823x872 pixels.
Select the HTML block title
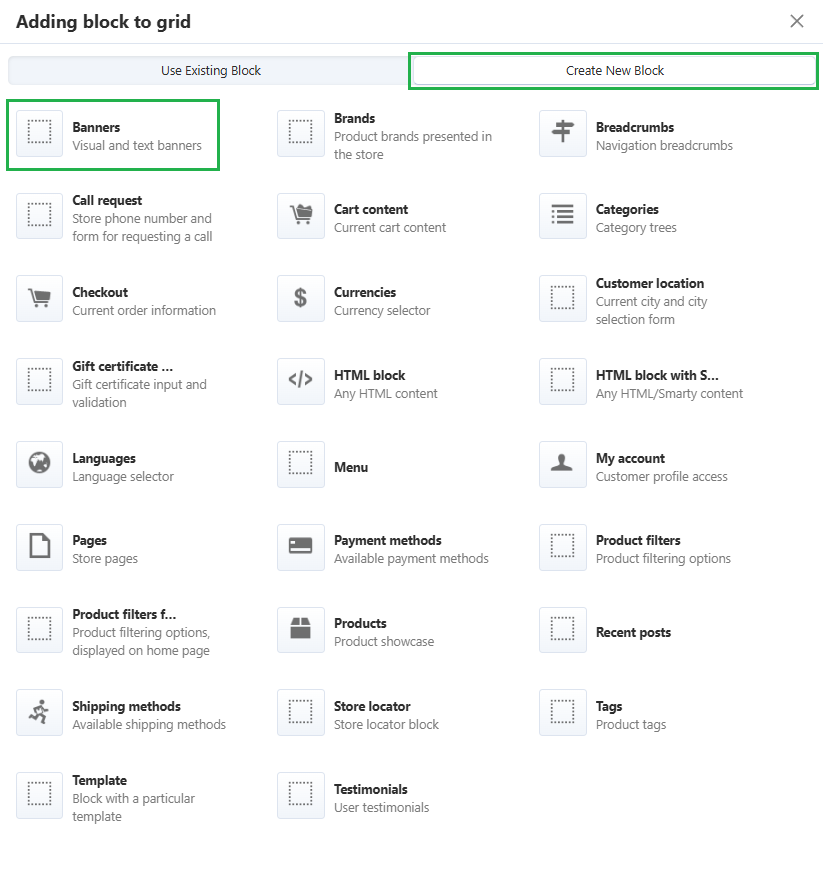pos(370,375)
